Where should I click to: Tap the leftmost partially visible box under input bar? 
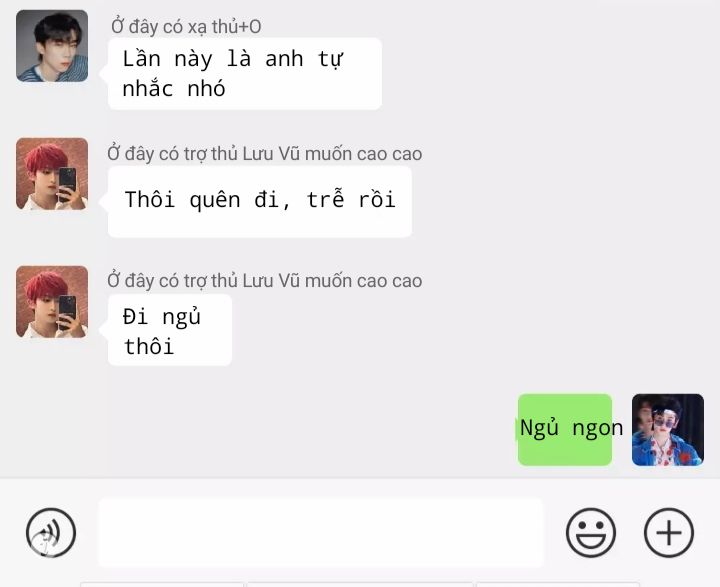[162, 584]
